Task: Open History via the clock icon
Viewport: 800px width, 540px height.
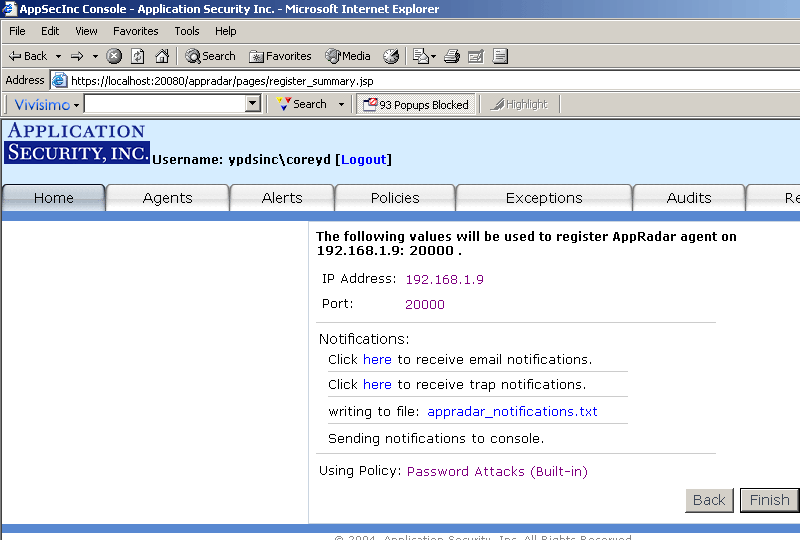Action: [x=391, y=56]
